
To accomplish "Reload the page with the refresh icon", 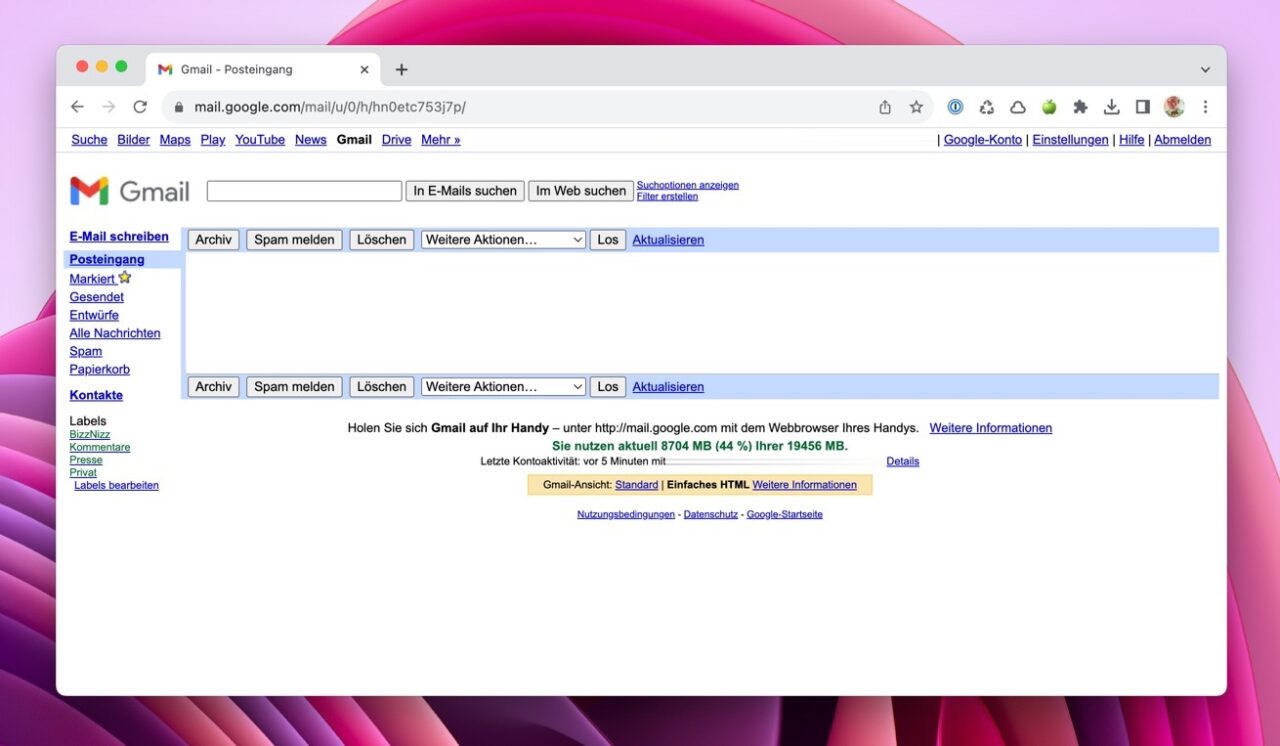I will [x=140, y=107].
